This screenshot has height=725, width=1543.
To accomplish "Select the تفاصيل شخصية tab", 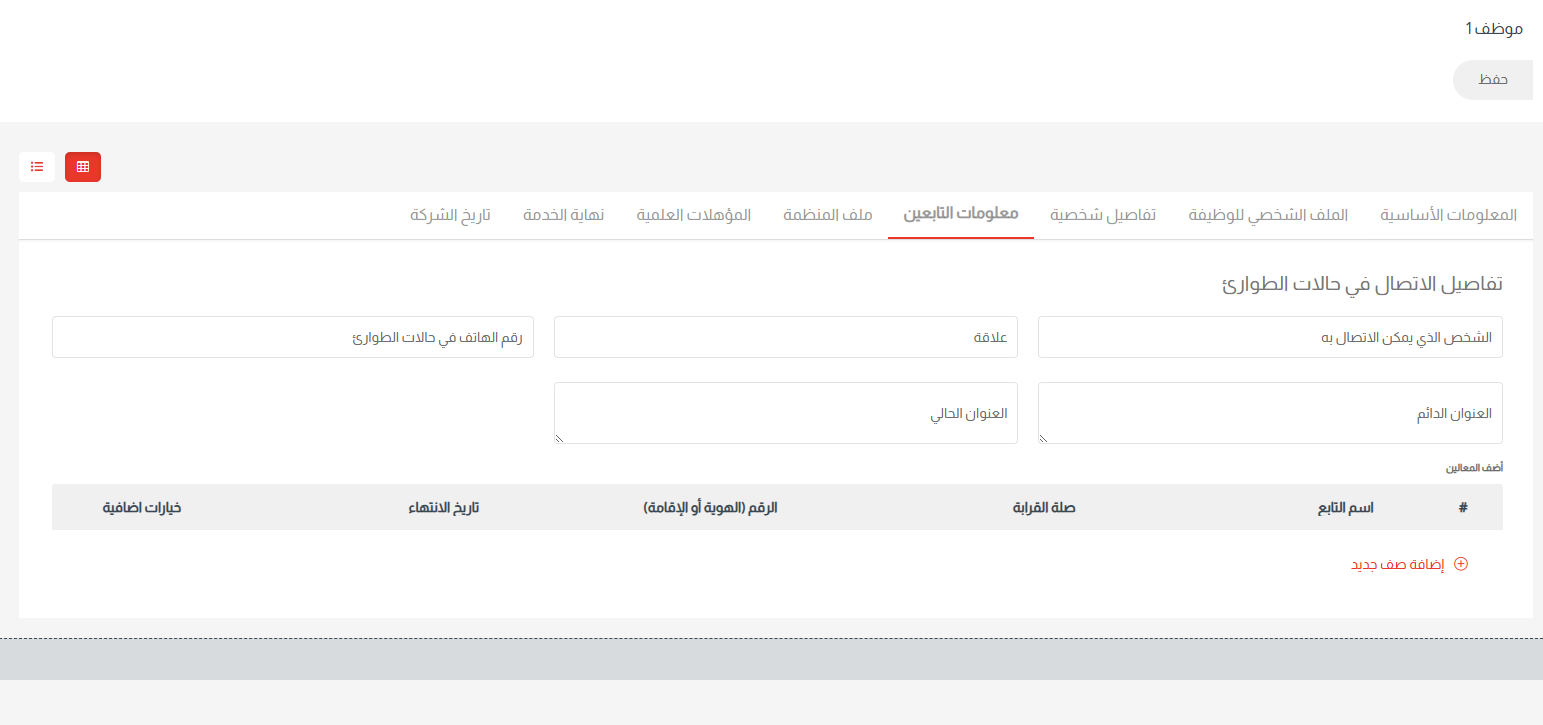I will coord(1103,215).
